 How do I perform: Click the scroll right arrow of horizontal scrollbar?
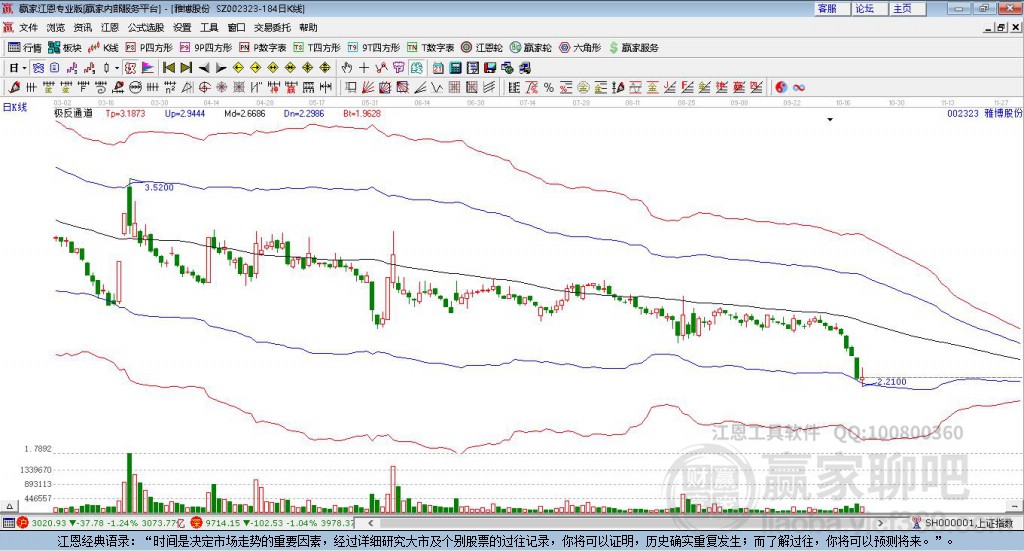point(880,523)
